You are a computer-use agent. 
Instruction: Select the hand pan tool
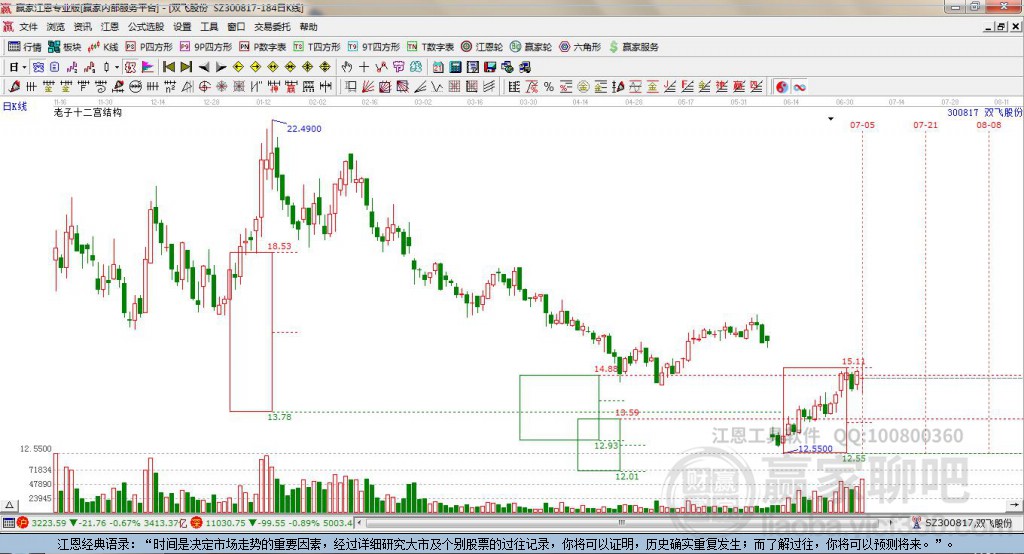point(347,67)
